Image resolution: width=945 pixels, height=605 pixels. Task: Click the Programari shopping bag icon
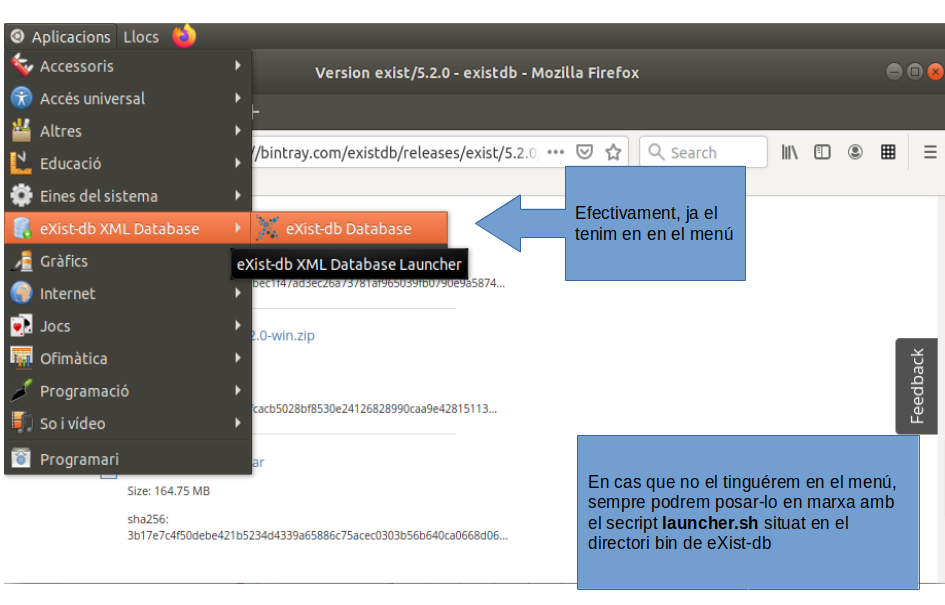click(21, 459)
